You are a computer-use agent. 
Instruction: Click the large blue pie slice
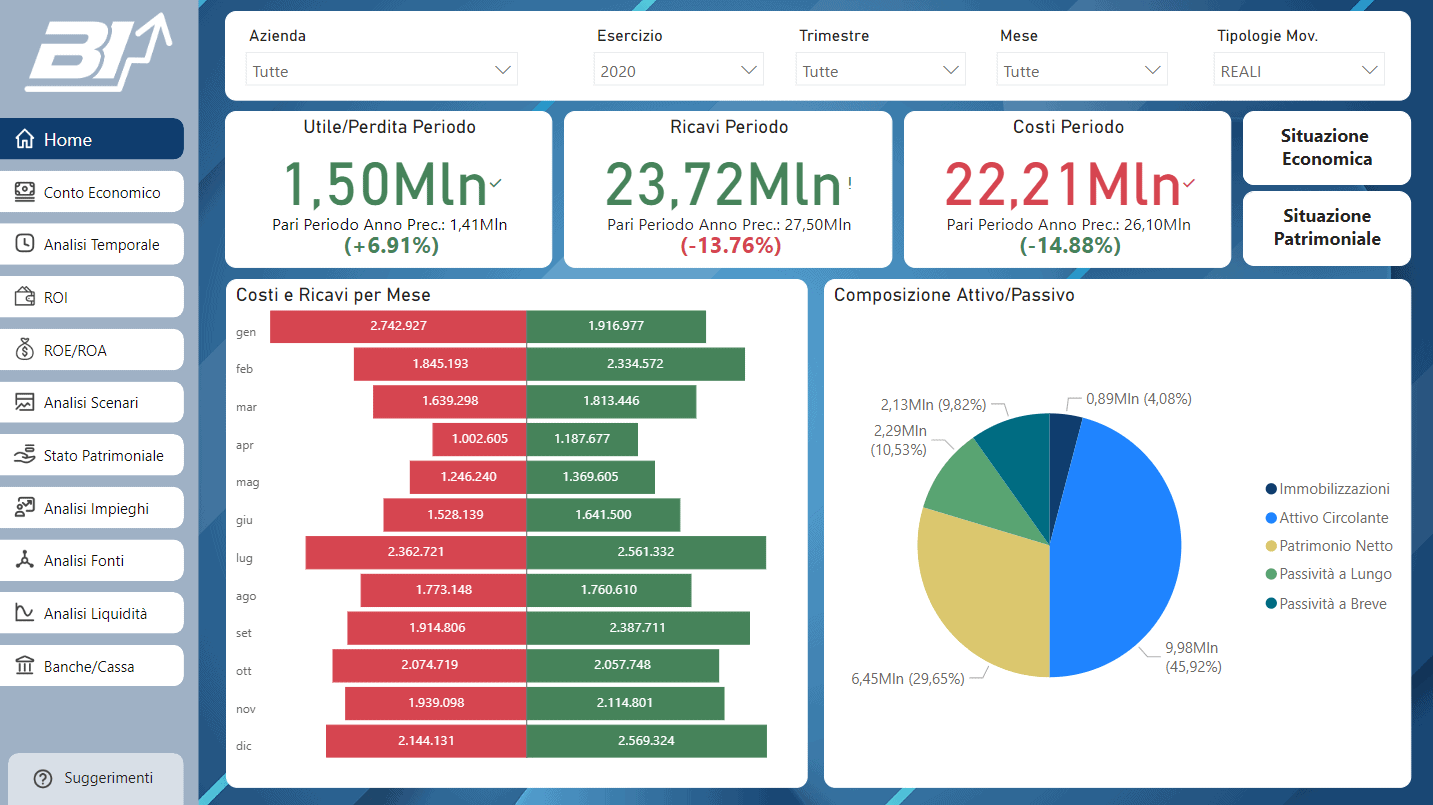(x=1115, y=550)
